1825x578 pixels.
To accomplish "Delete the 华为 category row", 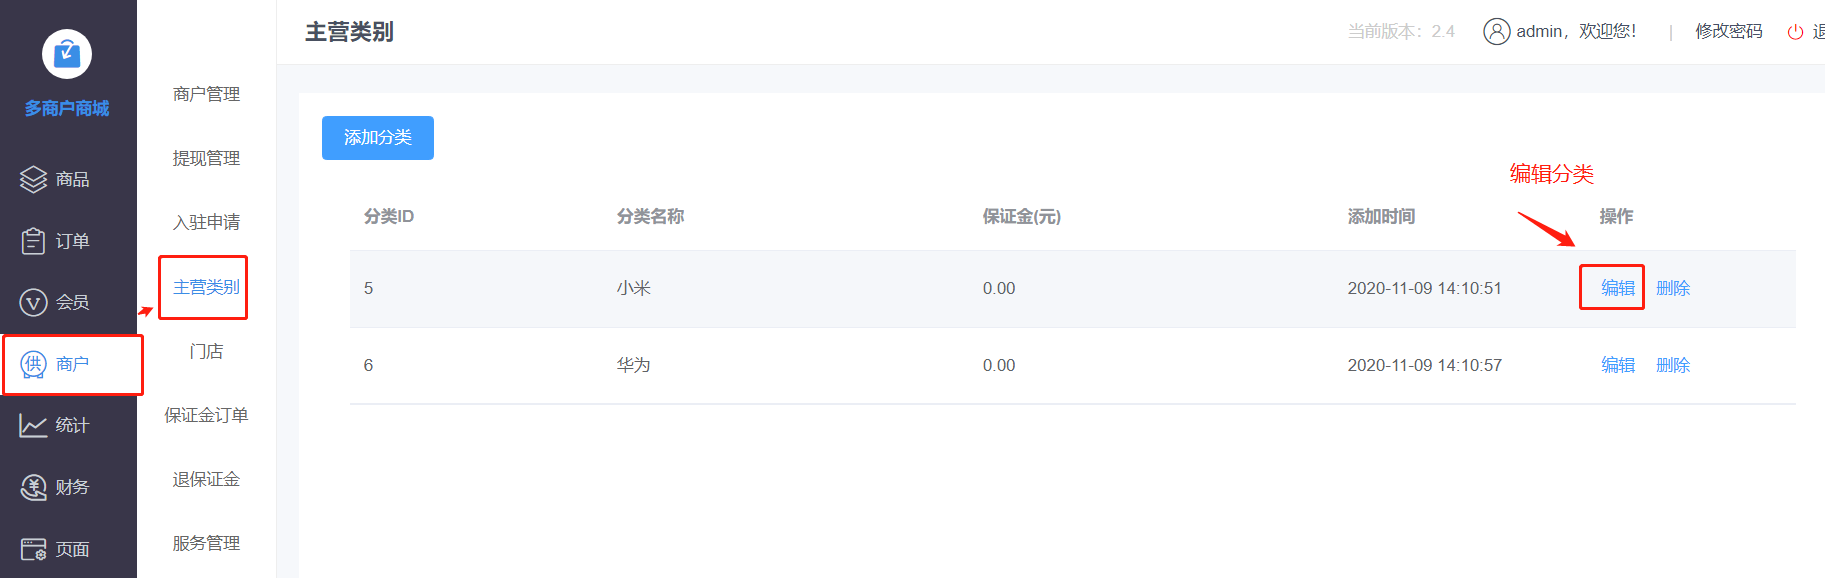I will (x=1672, y=365).
